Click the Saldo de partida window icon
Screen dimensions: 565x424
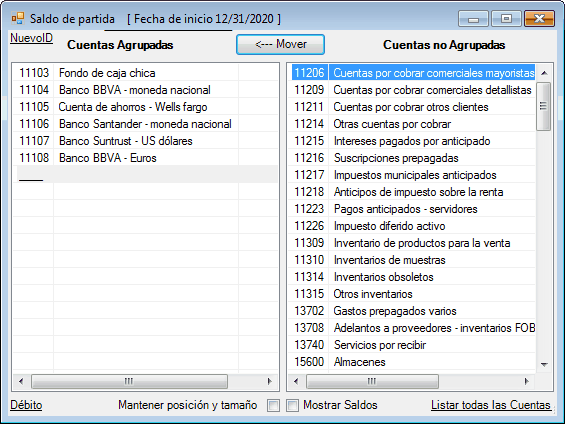18,18
